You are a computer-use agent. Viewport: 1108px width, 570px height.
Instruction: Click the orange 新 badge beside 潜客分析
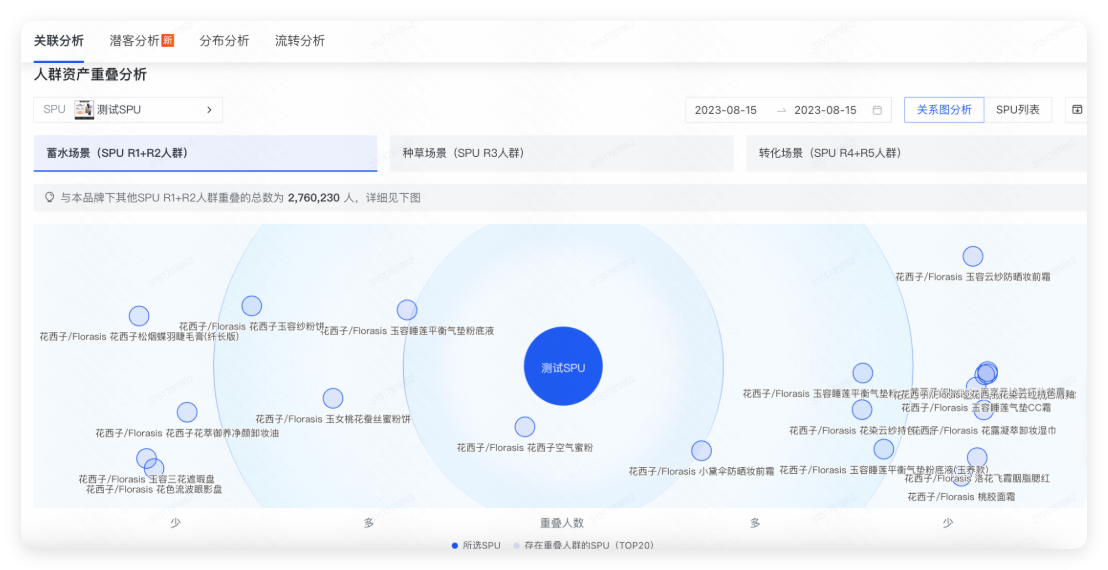click(167, 40)
